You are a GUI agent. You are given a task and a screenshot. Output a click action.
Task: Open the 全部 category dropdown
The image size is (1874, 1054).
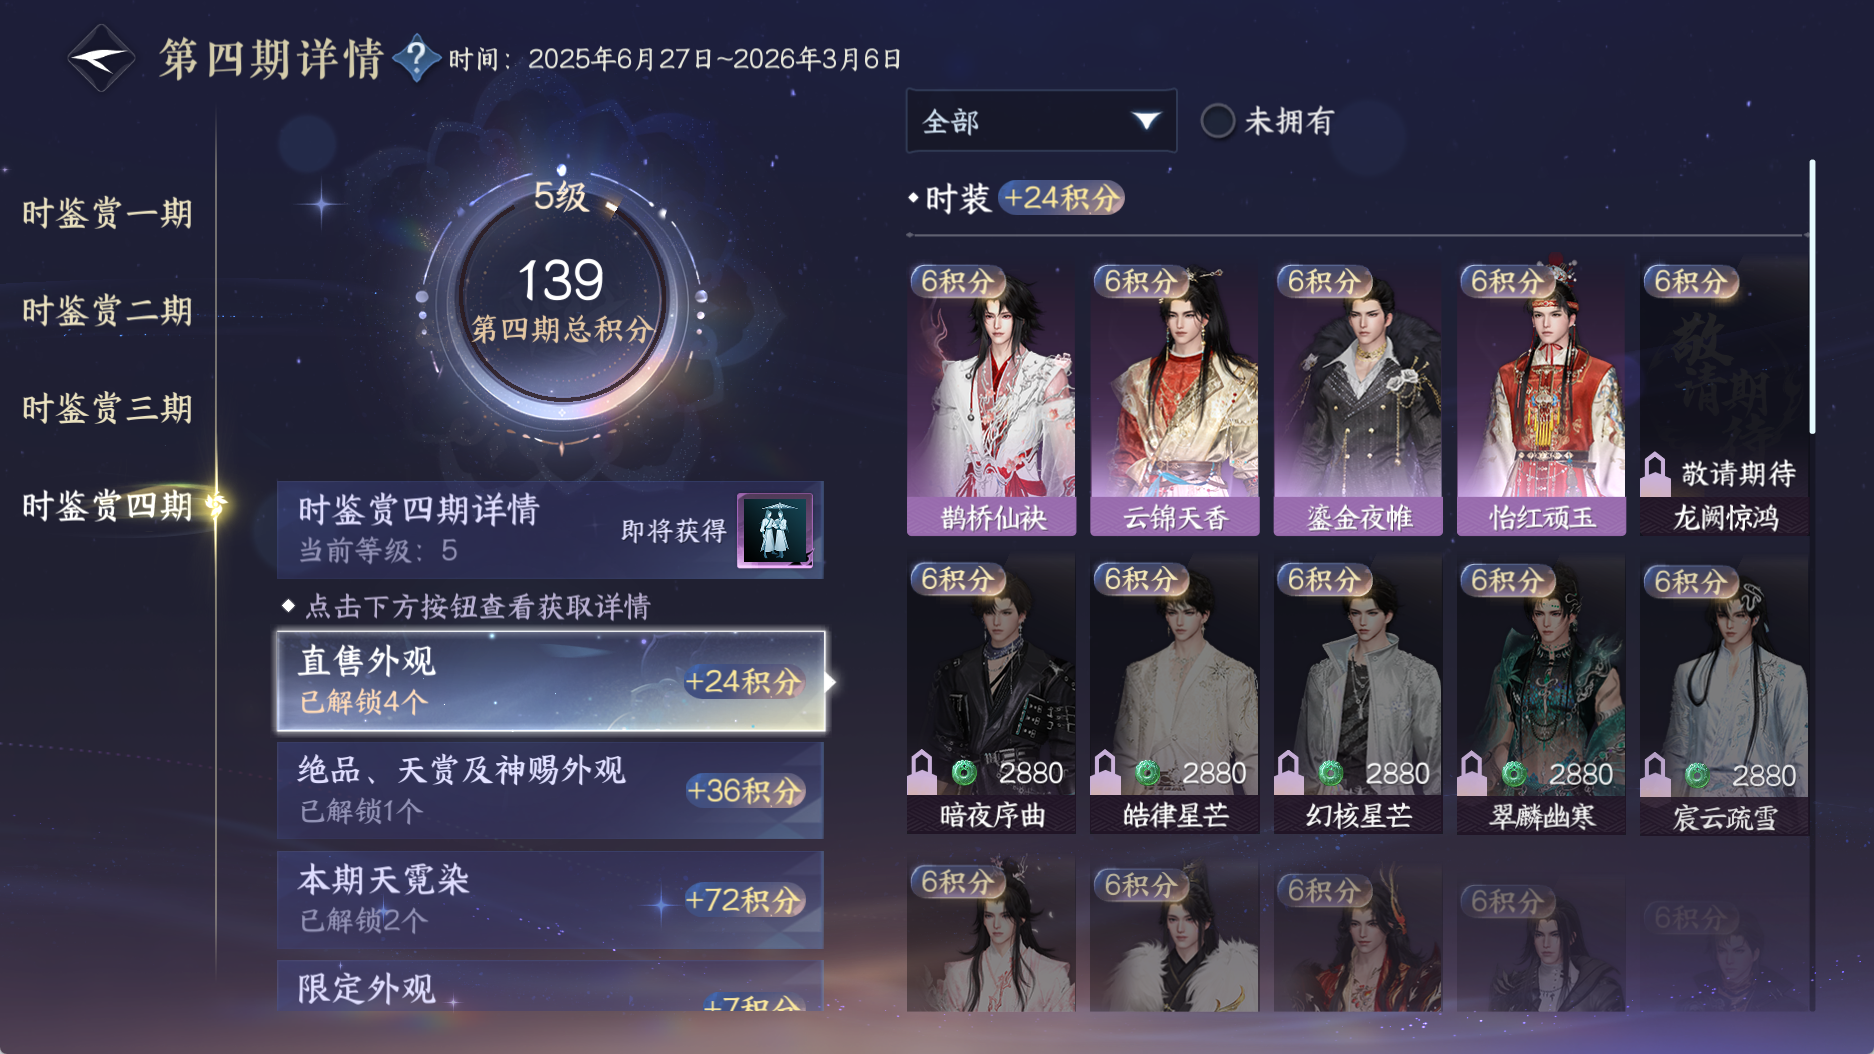1041,121
